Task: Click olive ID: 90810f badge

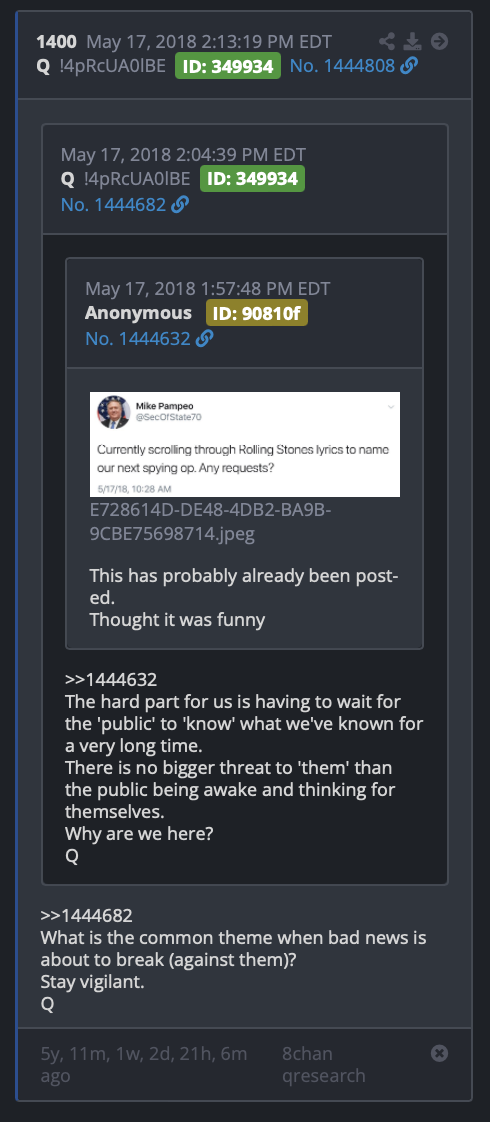Action: [257, 313]
